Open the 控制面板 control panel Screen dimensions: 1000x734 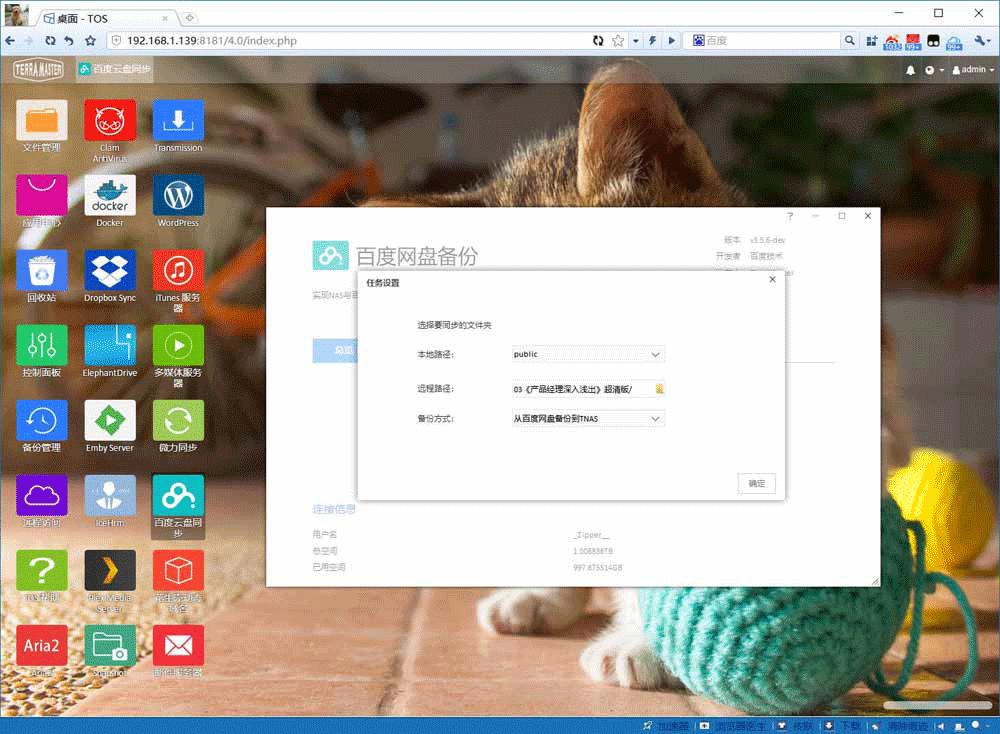[41, 345]
